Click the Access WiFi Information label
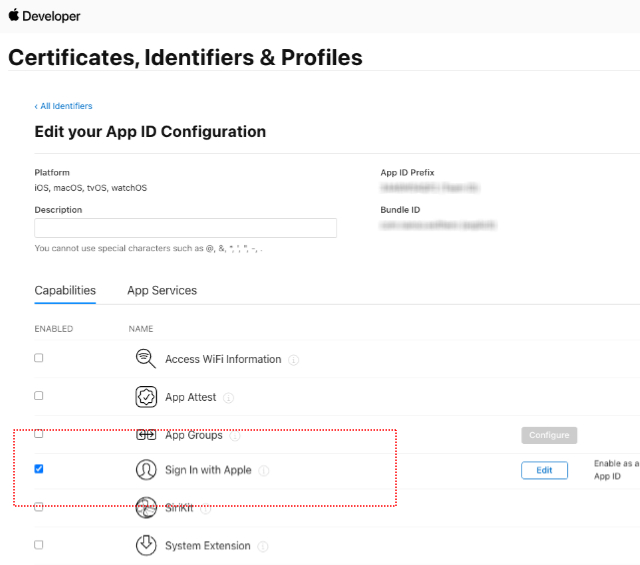Screen dimensions: 640x565 [x=223, y=359]
